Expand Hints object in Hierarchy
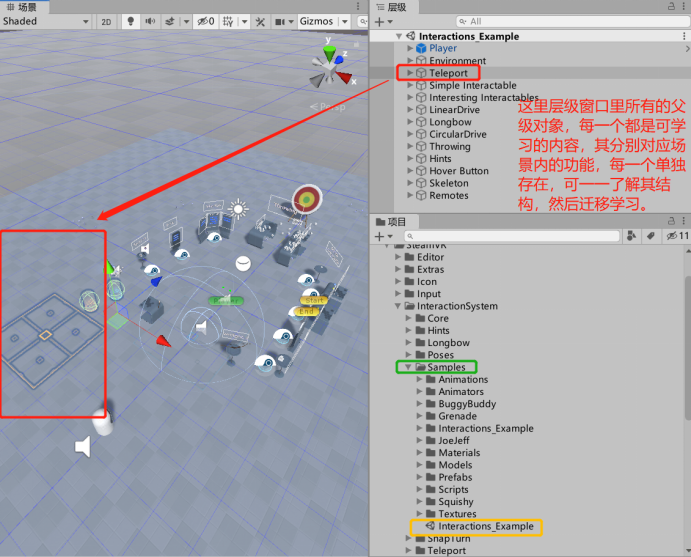This screenshot has width=691, height=557. coord(410,159)
